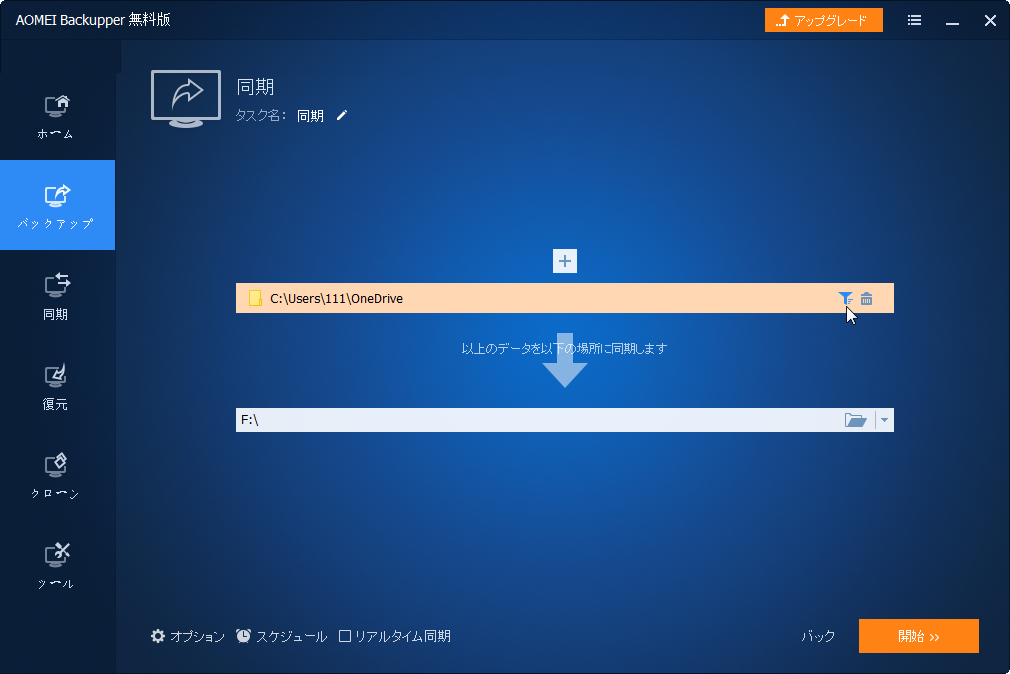
Task: Open オプション settings
Action: coord(187,637)
